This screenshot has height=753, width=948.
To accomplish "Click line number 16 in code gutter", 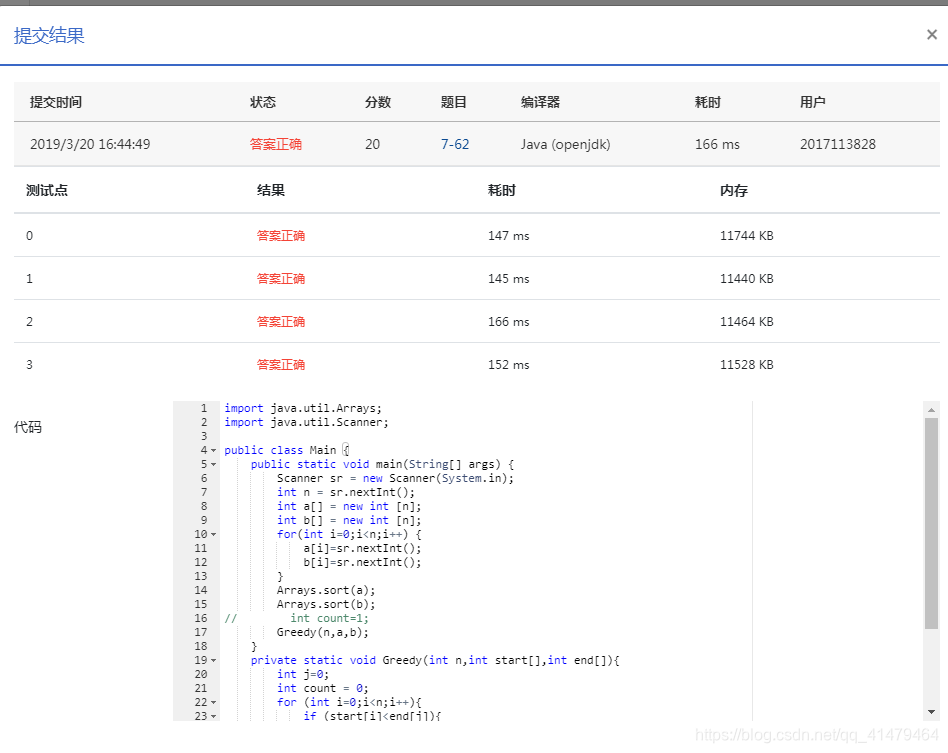I will point(201,618).
